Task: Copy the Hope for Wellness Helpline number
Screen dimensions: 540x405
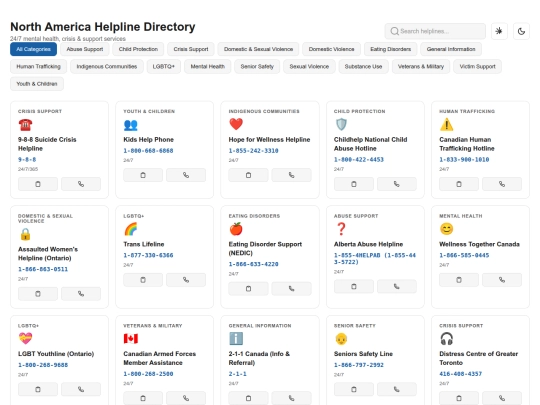Action: [248, 175]
